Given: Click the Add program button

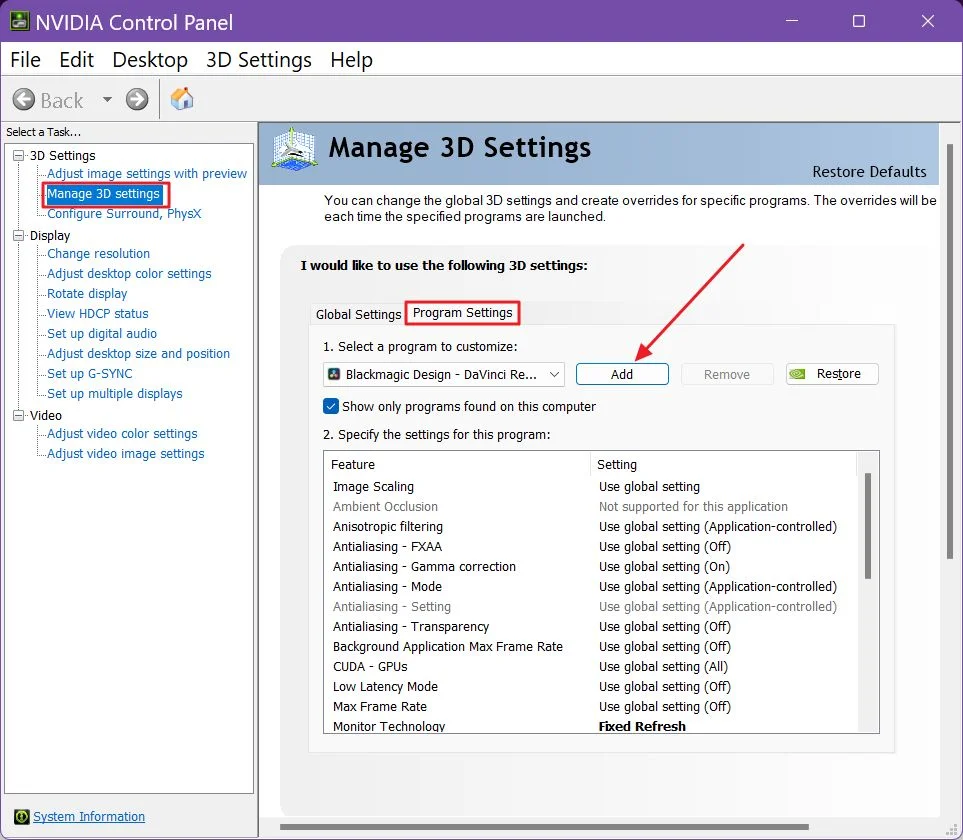Looking at the screenshot, I should 622,375.
